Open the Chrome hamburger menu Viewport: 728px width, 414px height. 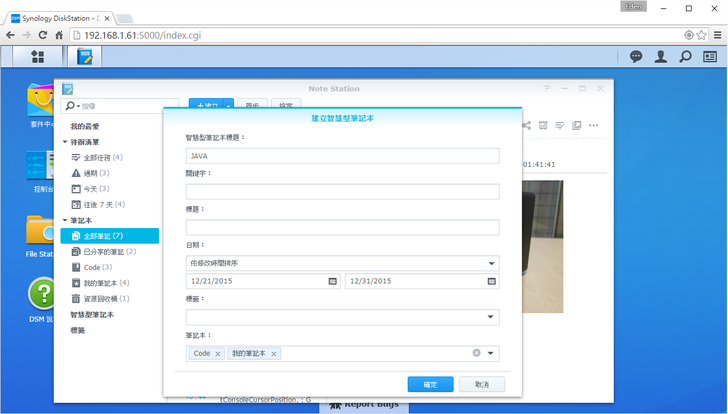pos(718,35)
